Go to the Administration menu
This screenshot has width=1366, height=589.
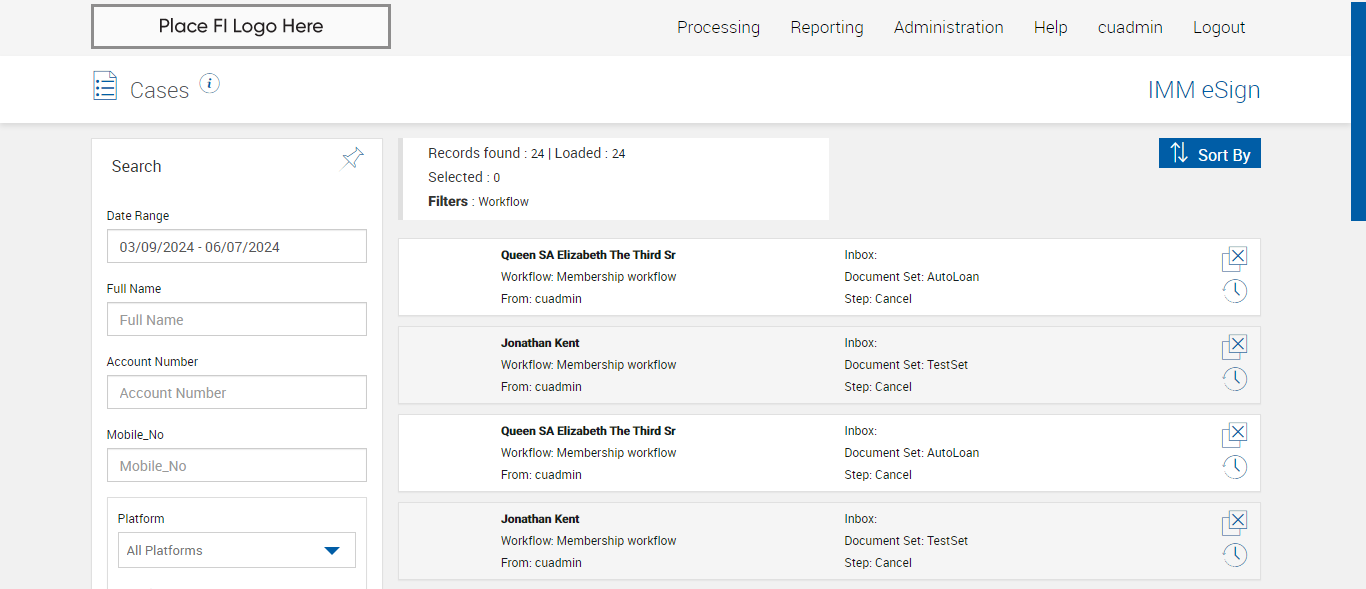point(949,27)
